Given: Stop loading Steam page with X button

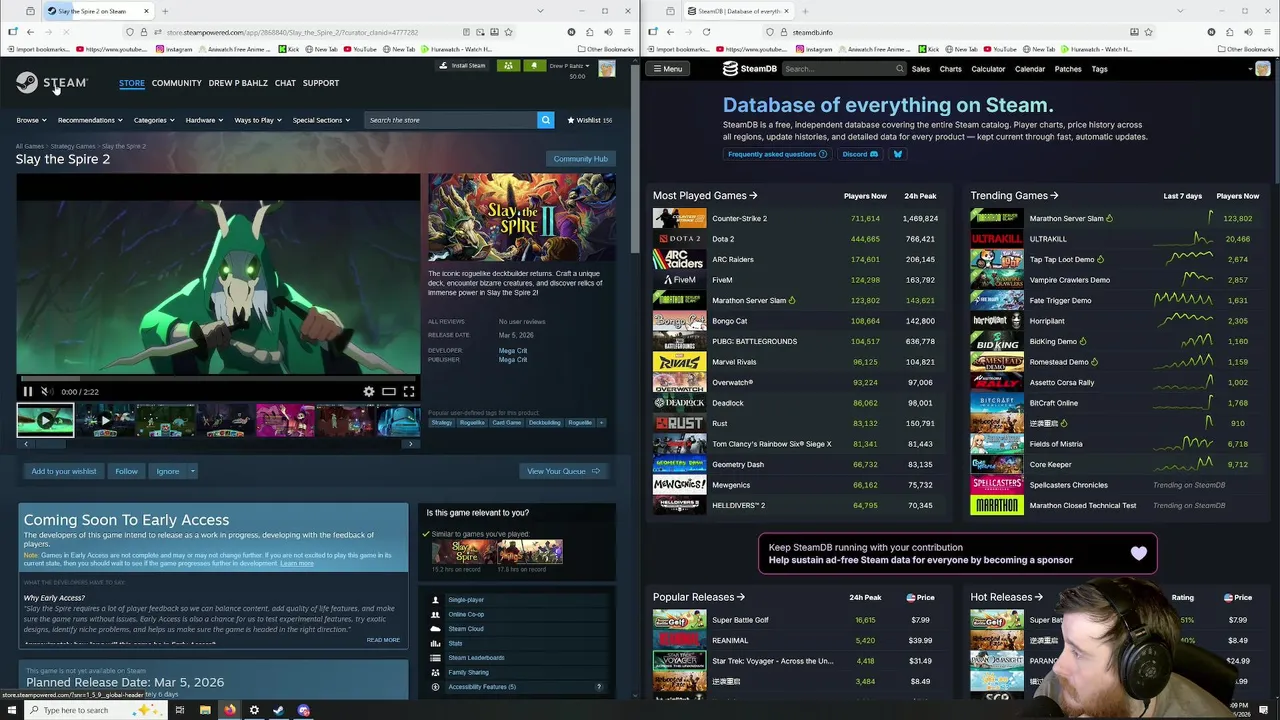Looking at the screenshot, I should (66, 32).
